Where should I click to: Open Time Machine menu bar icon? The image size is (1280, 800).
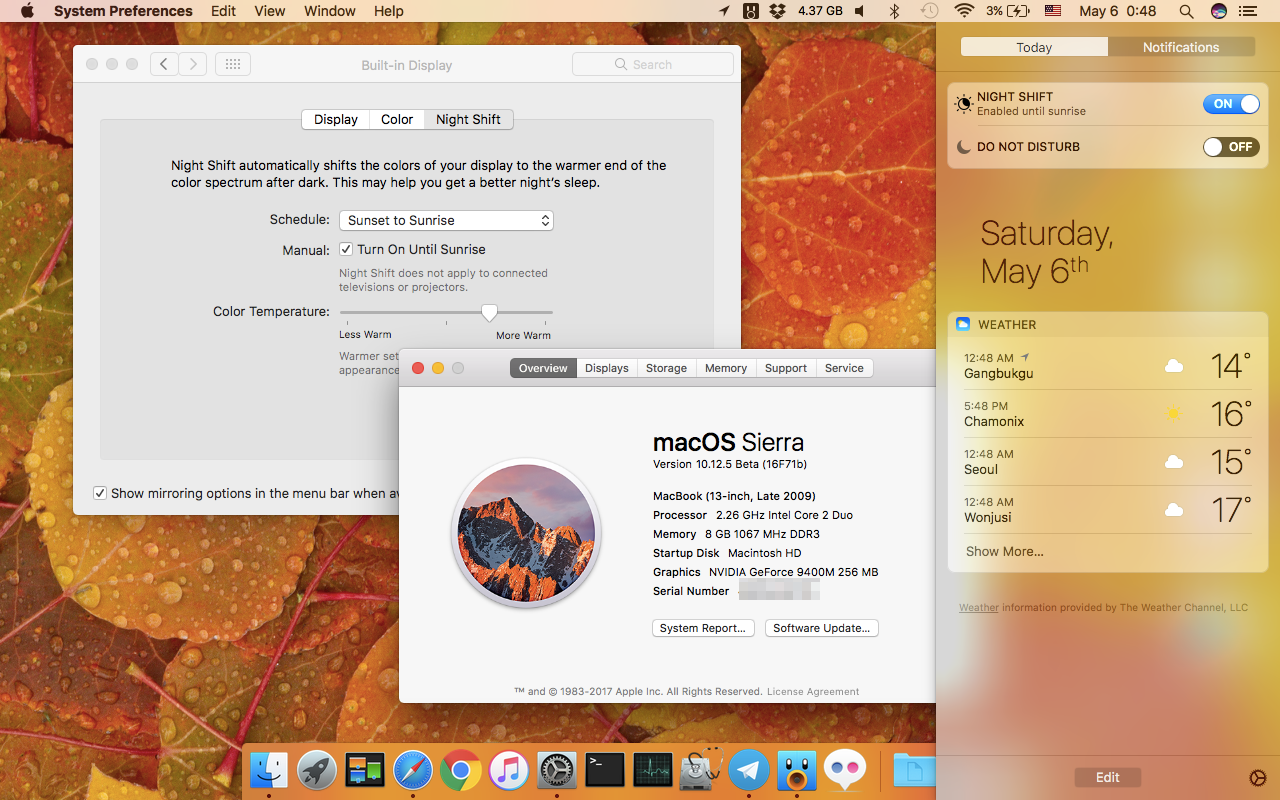929,11
